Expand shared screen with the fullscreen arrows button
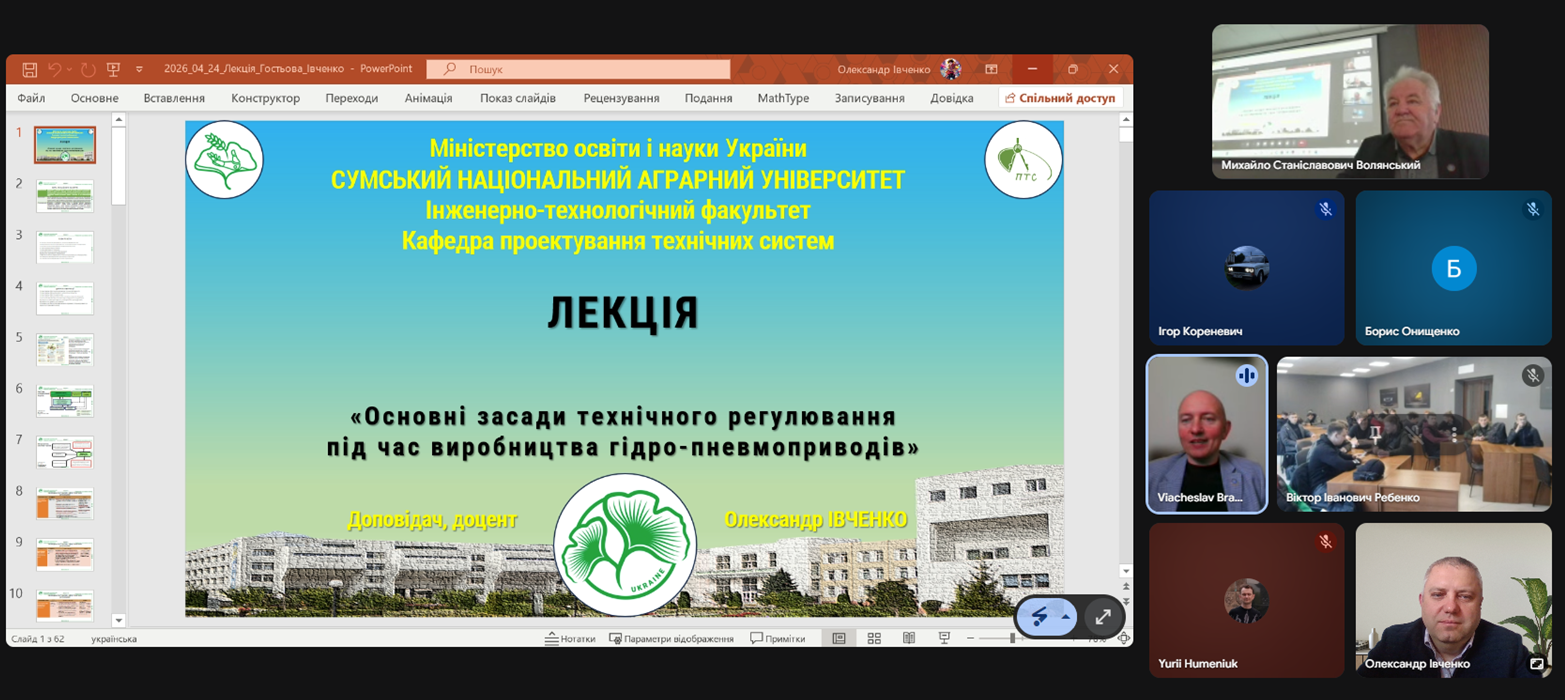 pos(1103,617)
